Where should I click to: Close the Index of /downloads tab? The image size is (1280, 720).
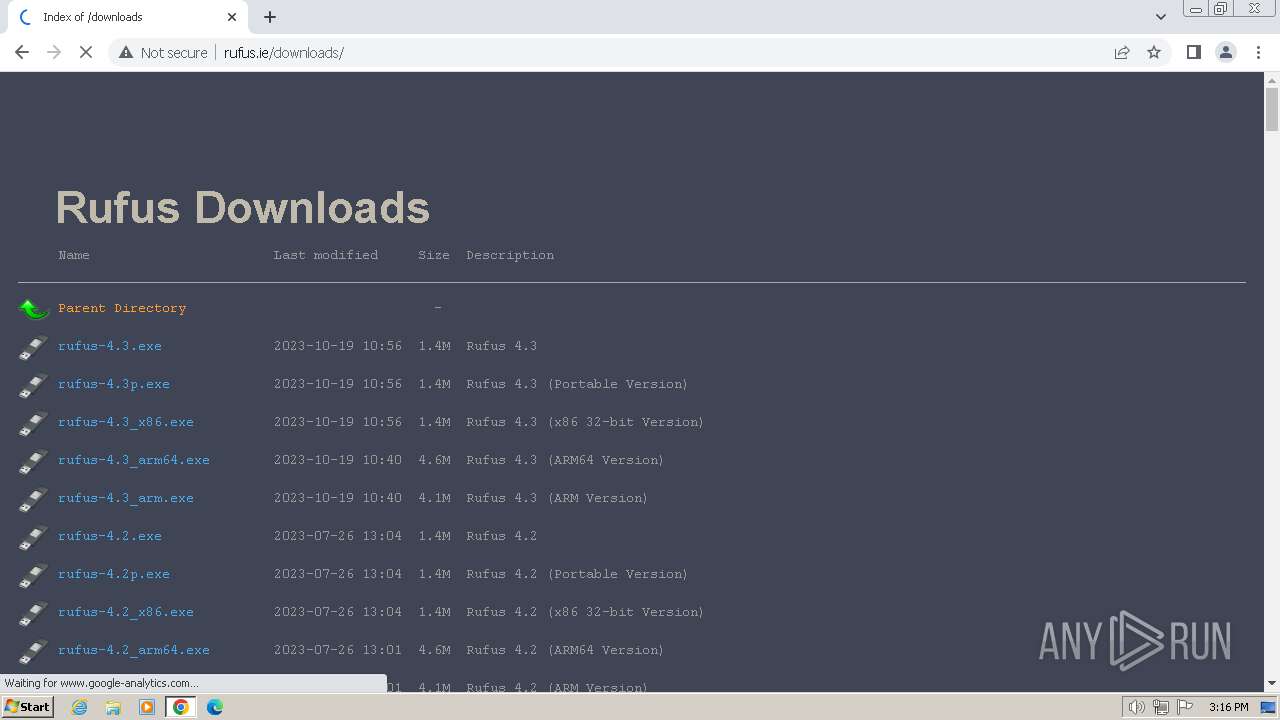(232, 17)
